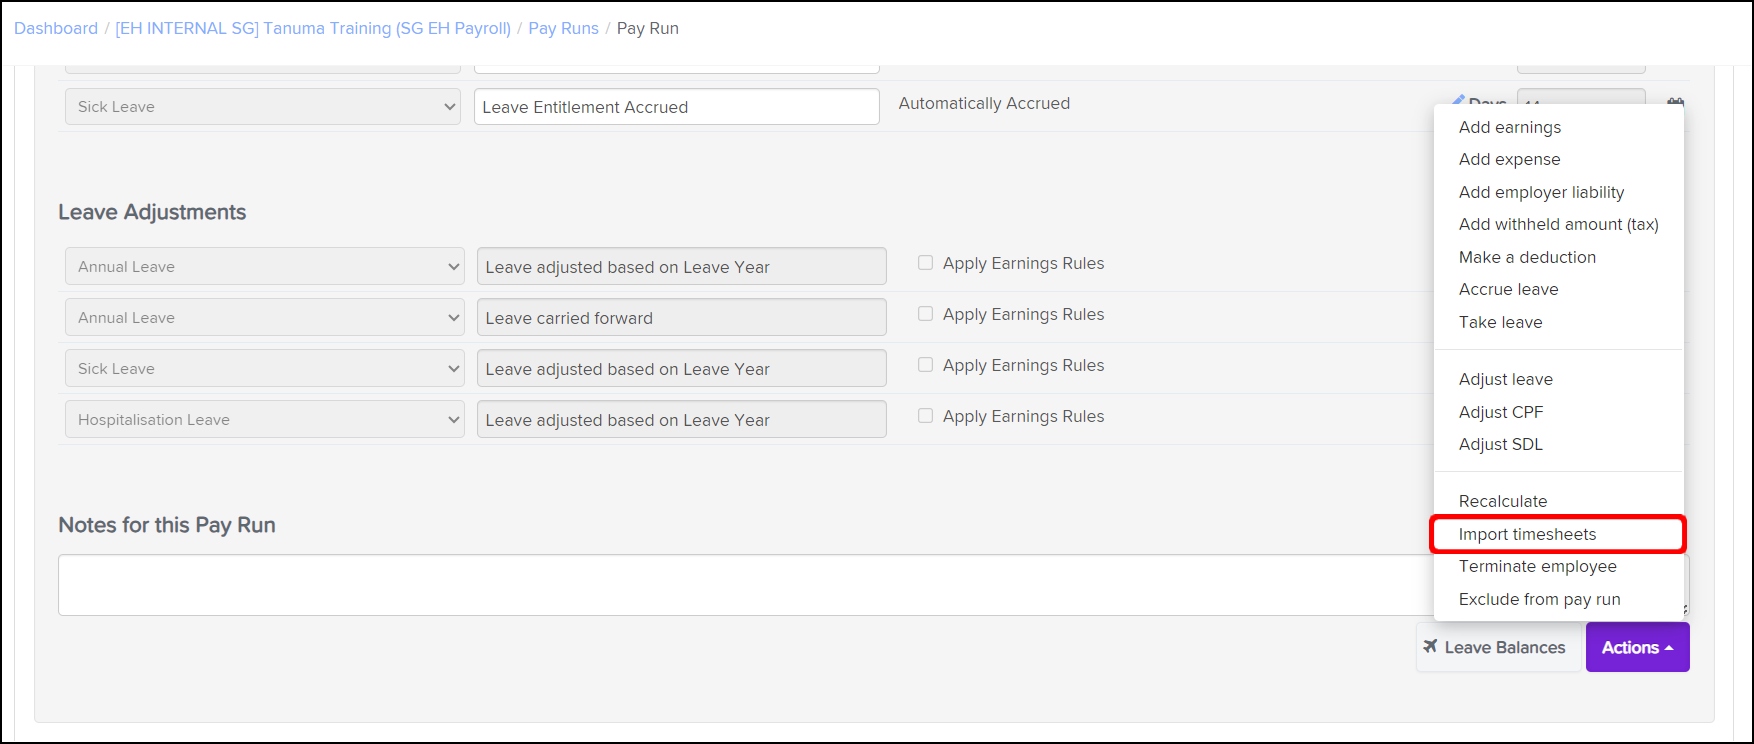Click the Automatically Accrued text
This screenshot has height=744, width=1754.
(x=984, y=103)
